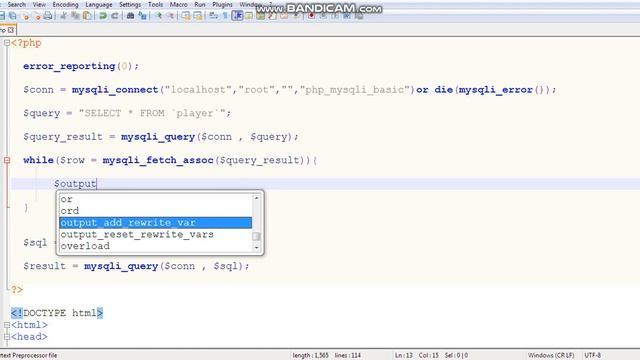Select 'or' in the autocomplete list
The width and height of the screenshot is (640, 360).
click(x=156, y=199)
